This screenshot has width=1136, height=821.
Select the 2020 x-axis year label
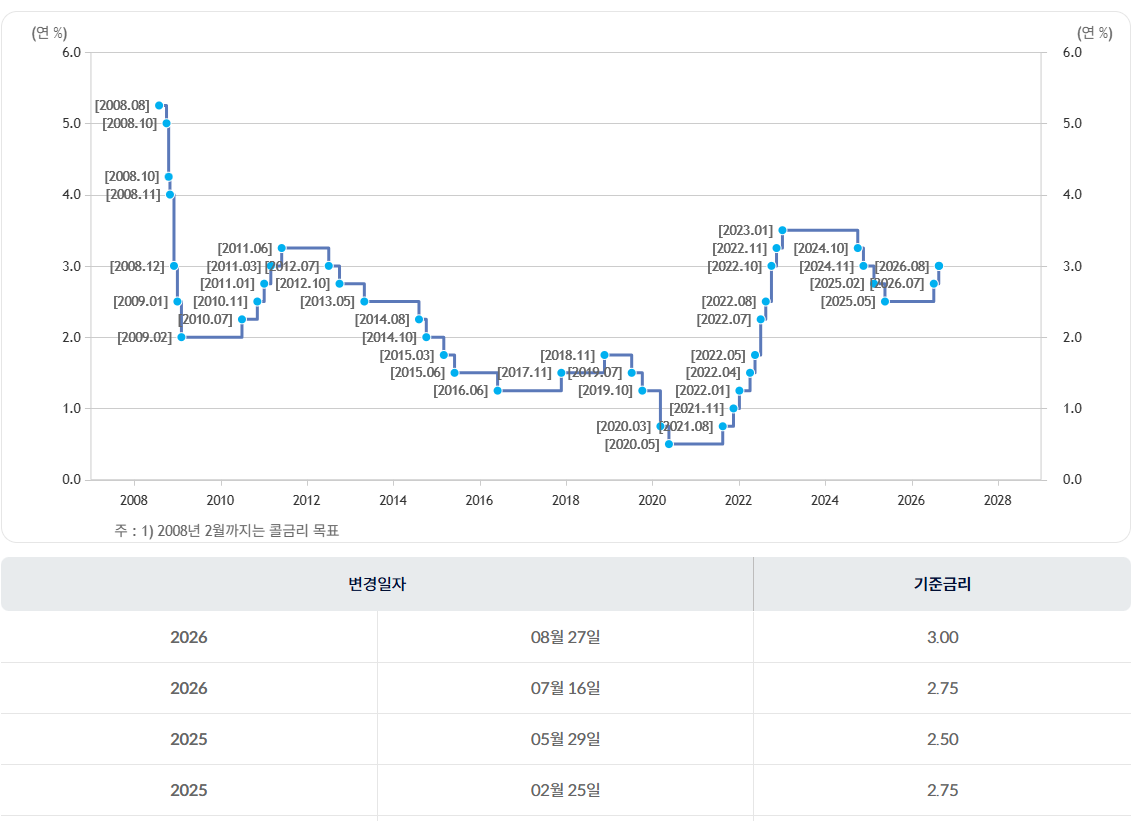tap(652, 500)
